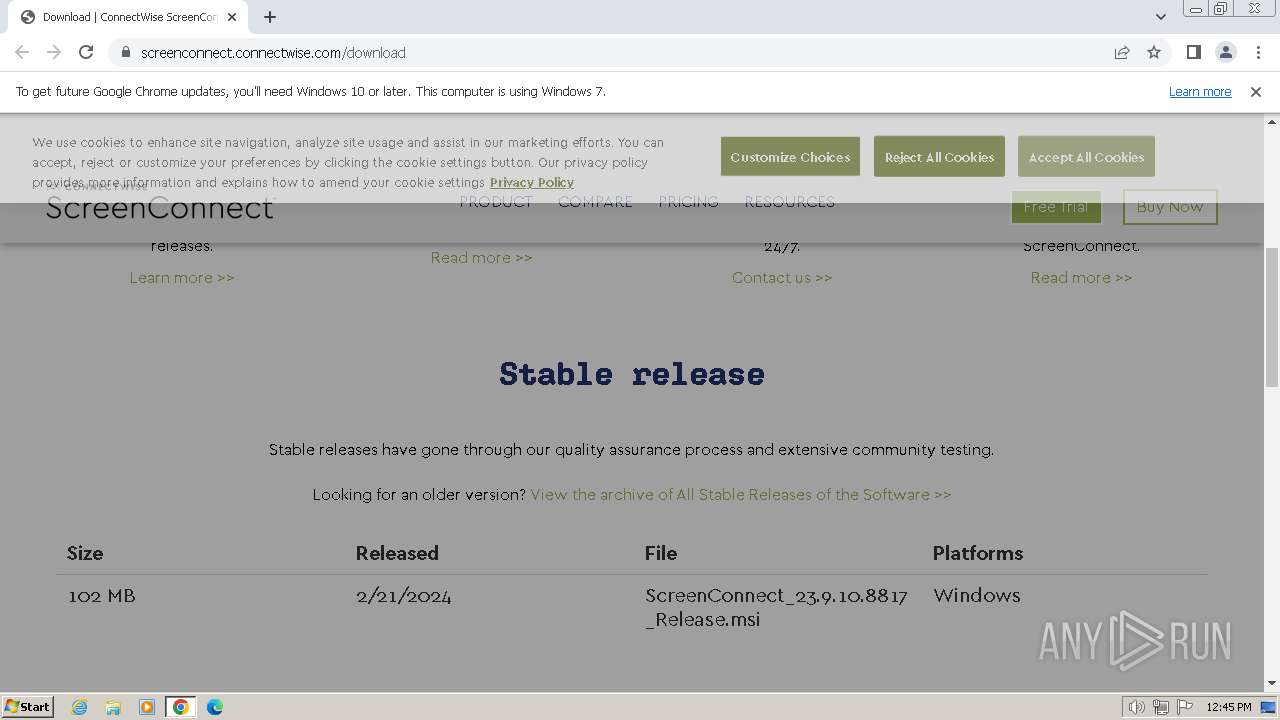The height and width of the screenshot is (720, 1280).
Task: Open Action Center flag icon
Action: click(1185, 707)
